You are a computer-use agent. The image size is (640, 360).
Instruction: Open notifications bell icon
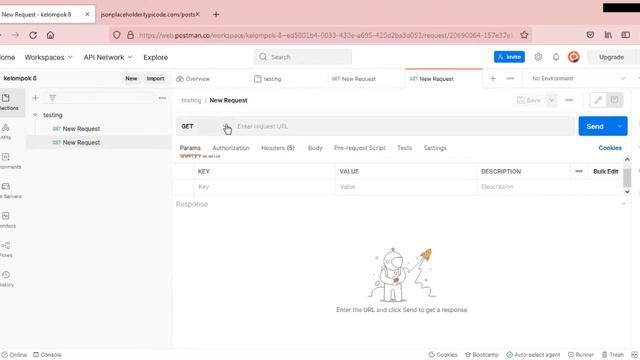point(556,57)
